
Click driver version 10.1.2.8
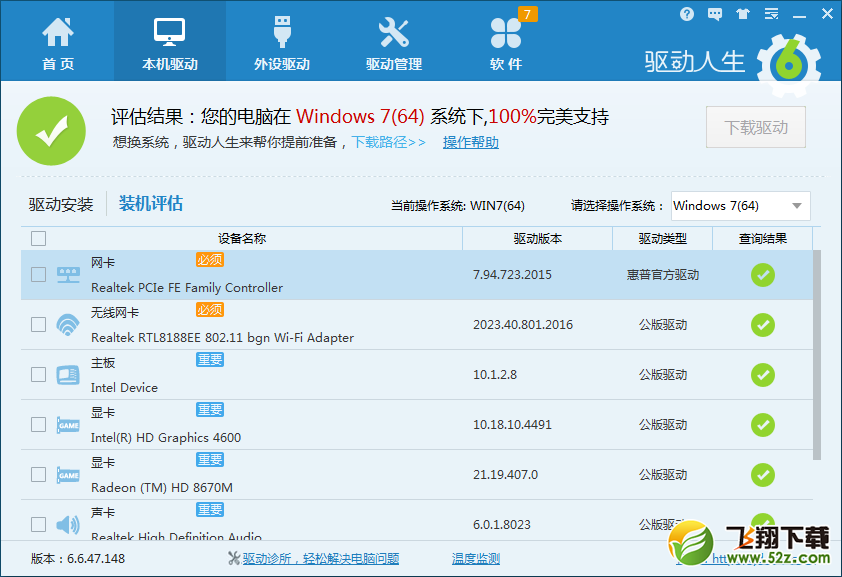point(495,375)
